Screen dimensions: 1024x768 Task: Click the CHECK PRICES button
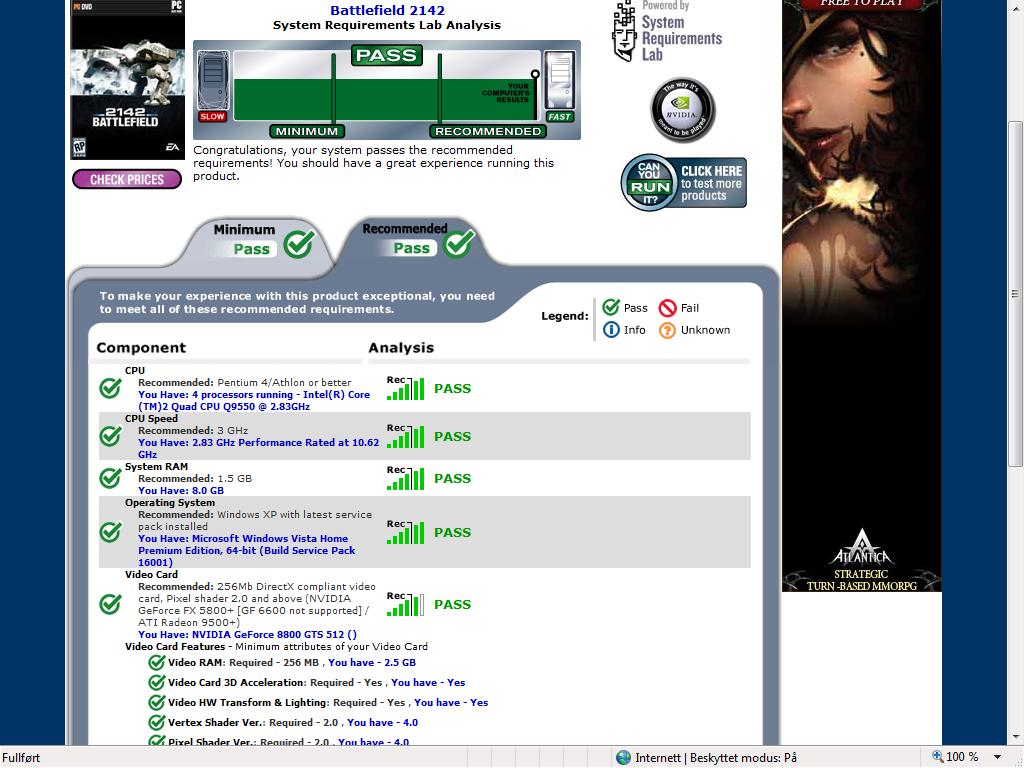coord(127,179)
